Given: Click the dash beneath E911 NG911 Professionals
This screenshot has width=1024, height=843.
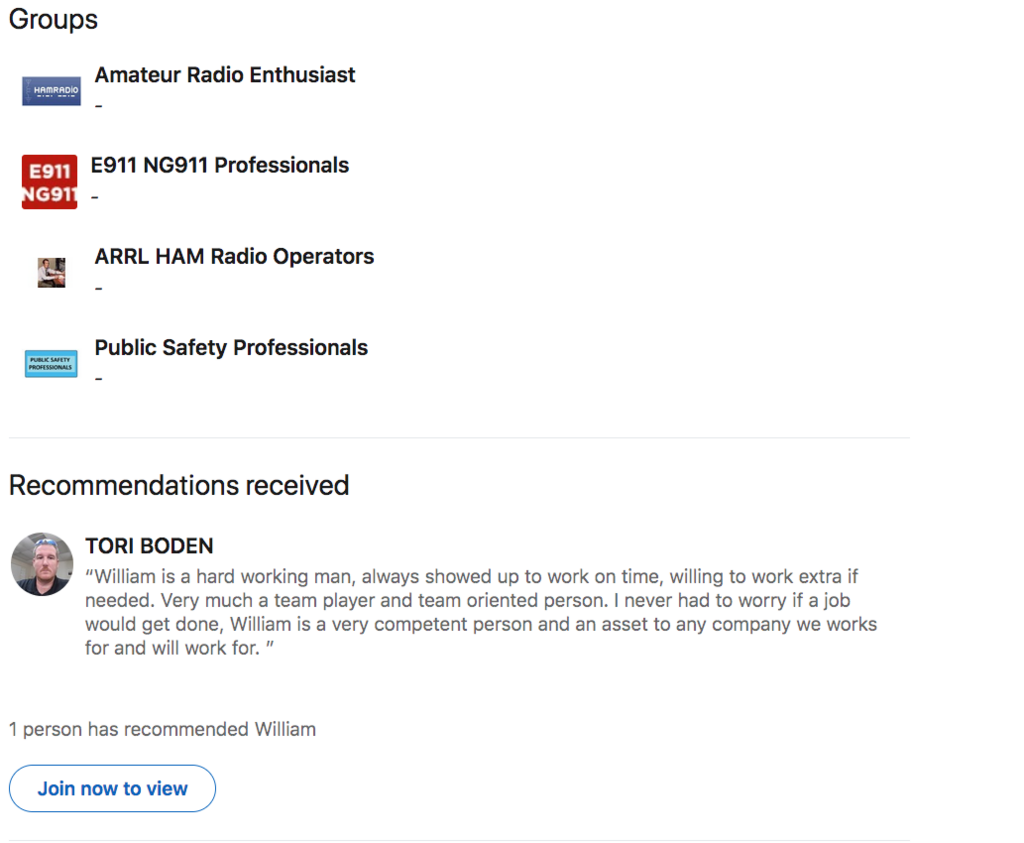Looking at the screenshot, I should 95,197.
